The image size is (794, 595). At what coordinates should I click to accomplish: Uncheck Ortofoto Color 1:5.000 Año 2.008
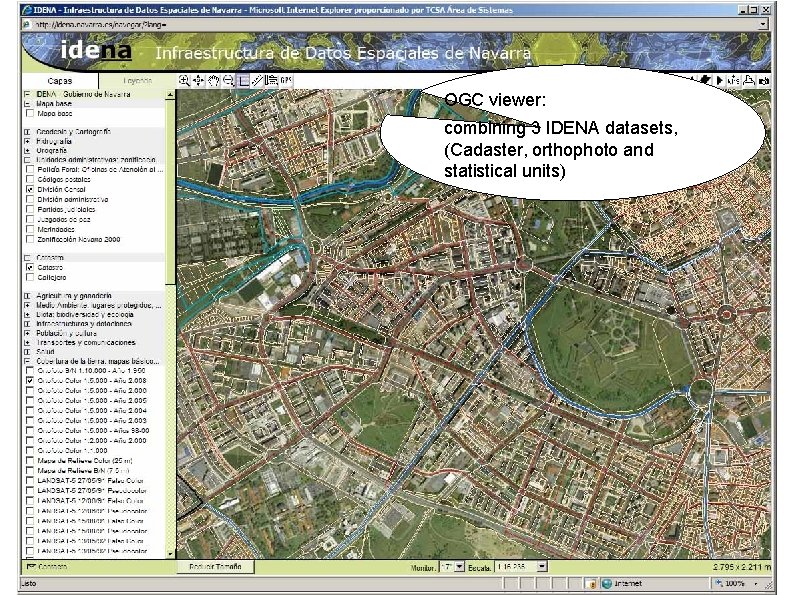[30, 380]
